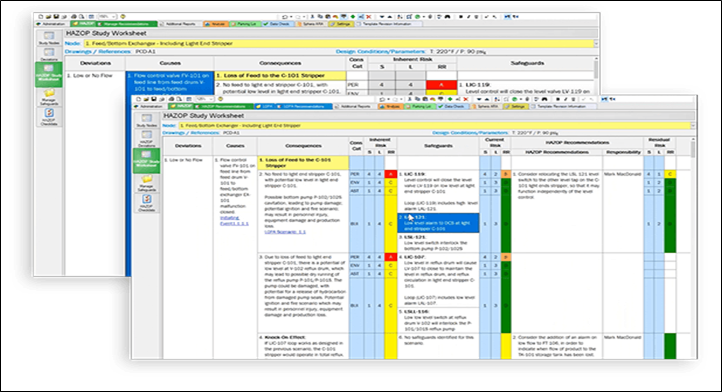This screenshot has height=392, width=722.
Task: Click red X delete icon in front toolbar
Action: click(466, 99)
